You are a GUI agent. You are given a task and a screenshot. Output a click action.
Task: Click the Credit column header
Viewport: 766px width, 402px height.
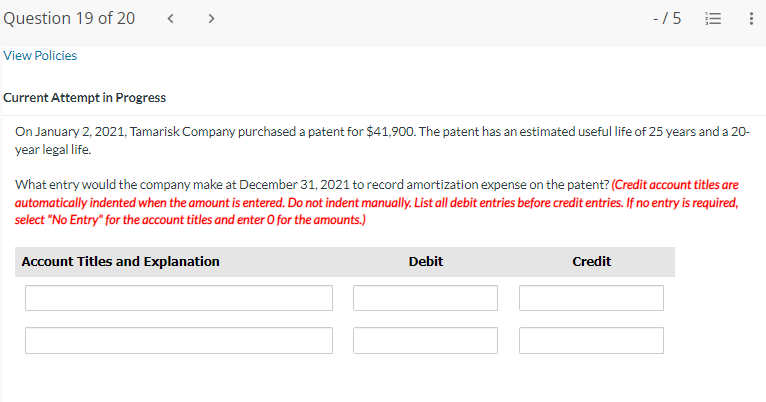pyautogui.click(x=591, y=261)
